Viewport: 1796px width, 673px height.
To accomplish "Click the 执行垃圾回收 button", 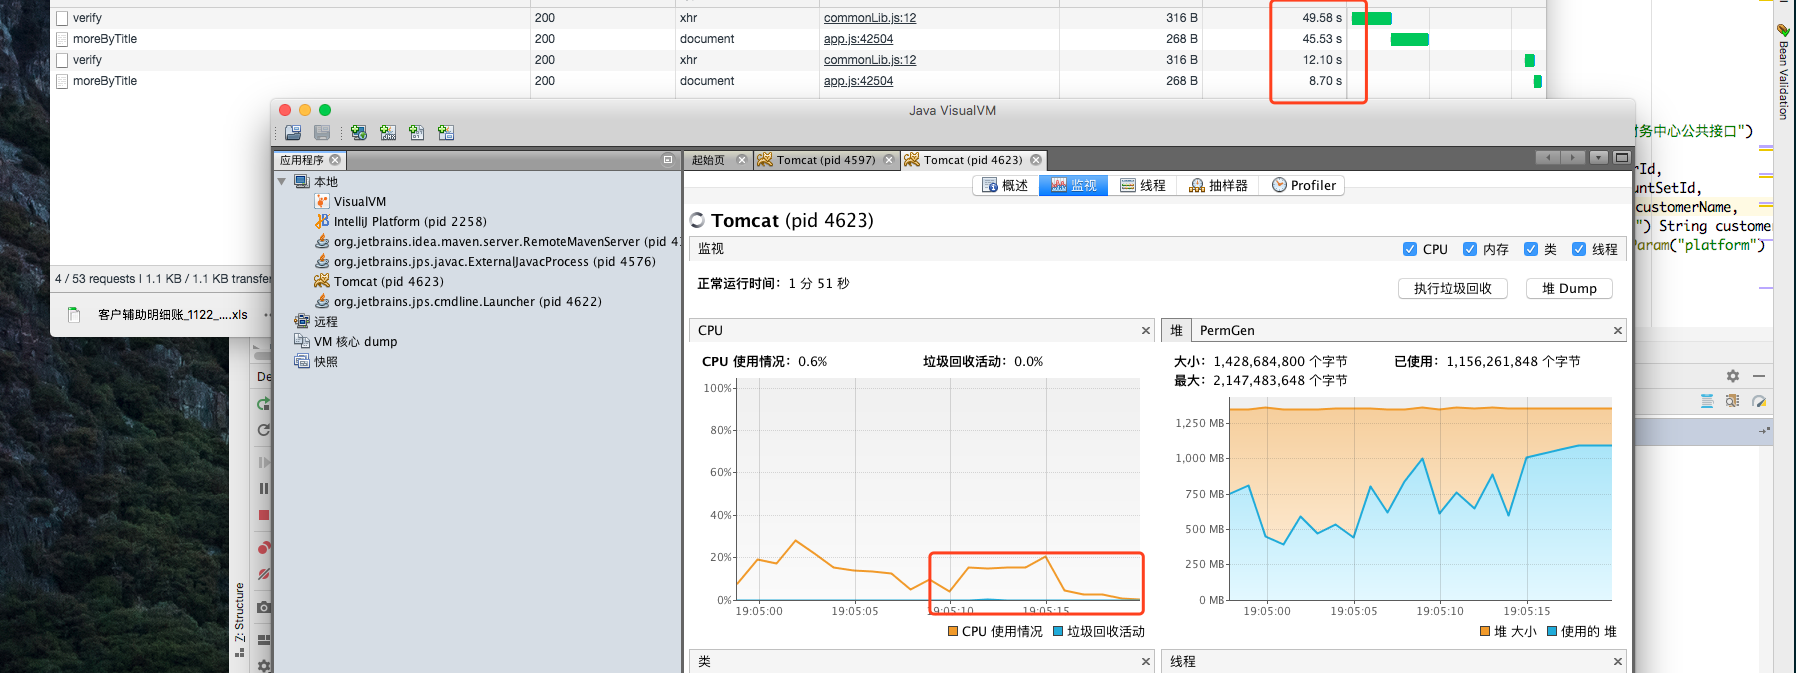I will (x=1453, y=289).
